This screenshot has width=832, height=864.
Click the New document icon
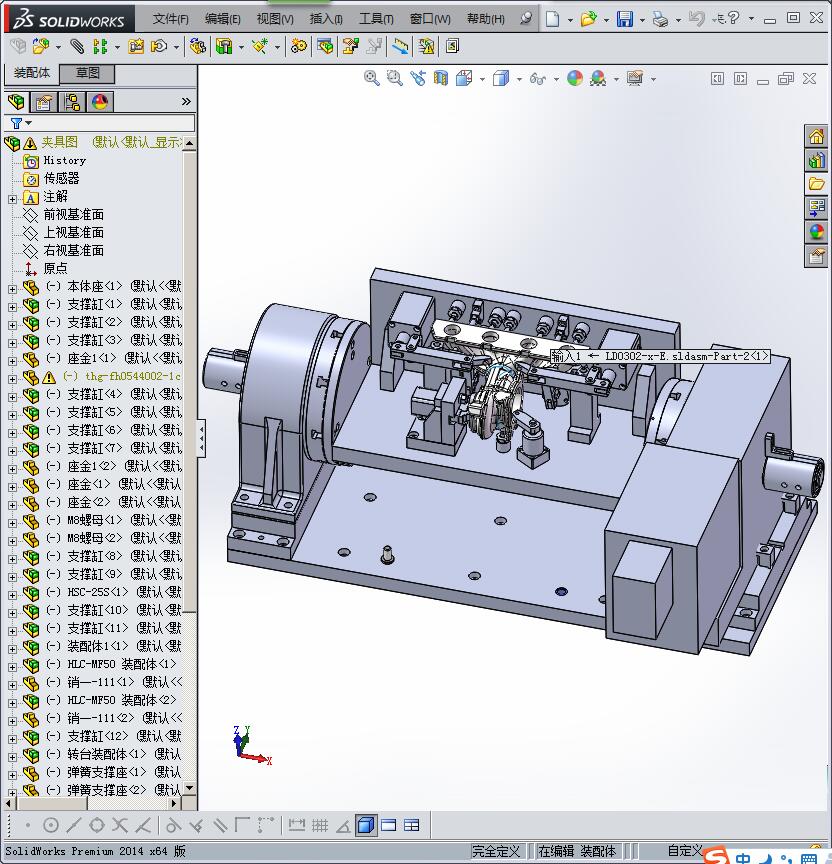click(x=552, y=19)
